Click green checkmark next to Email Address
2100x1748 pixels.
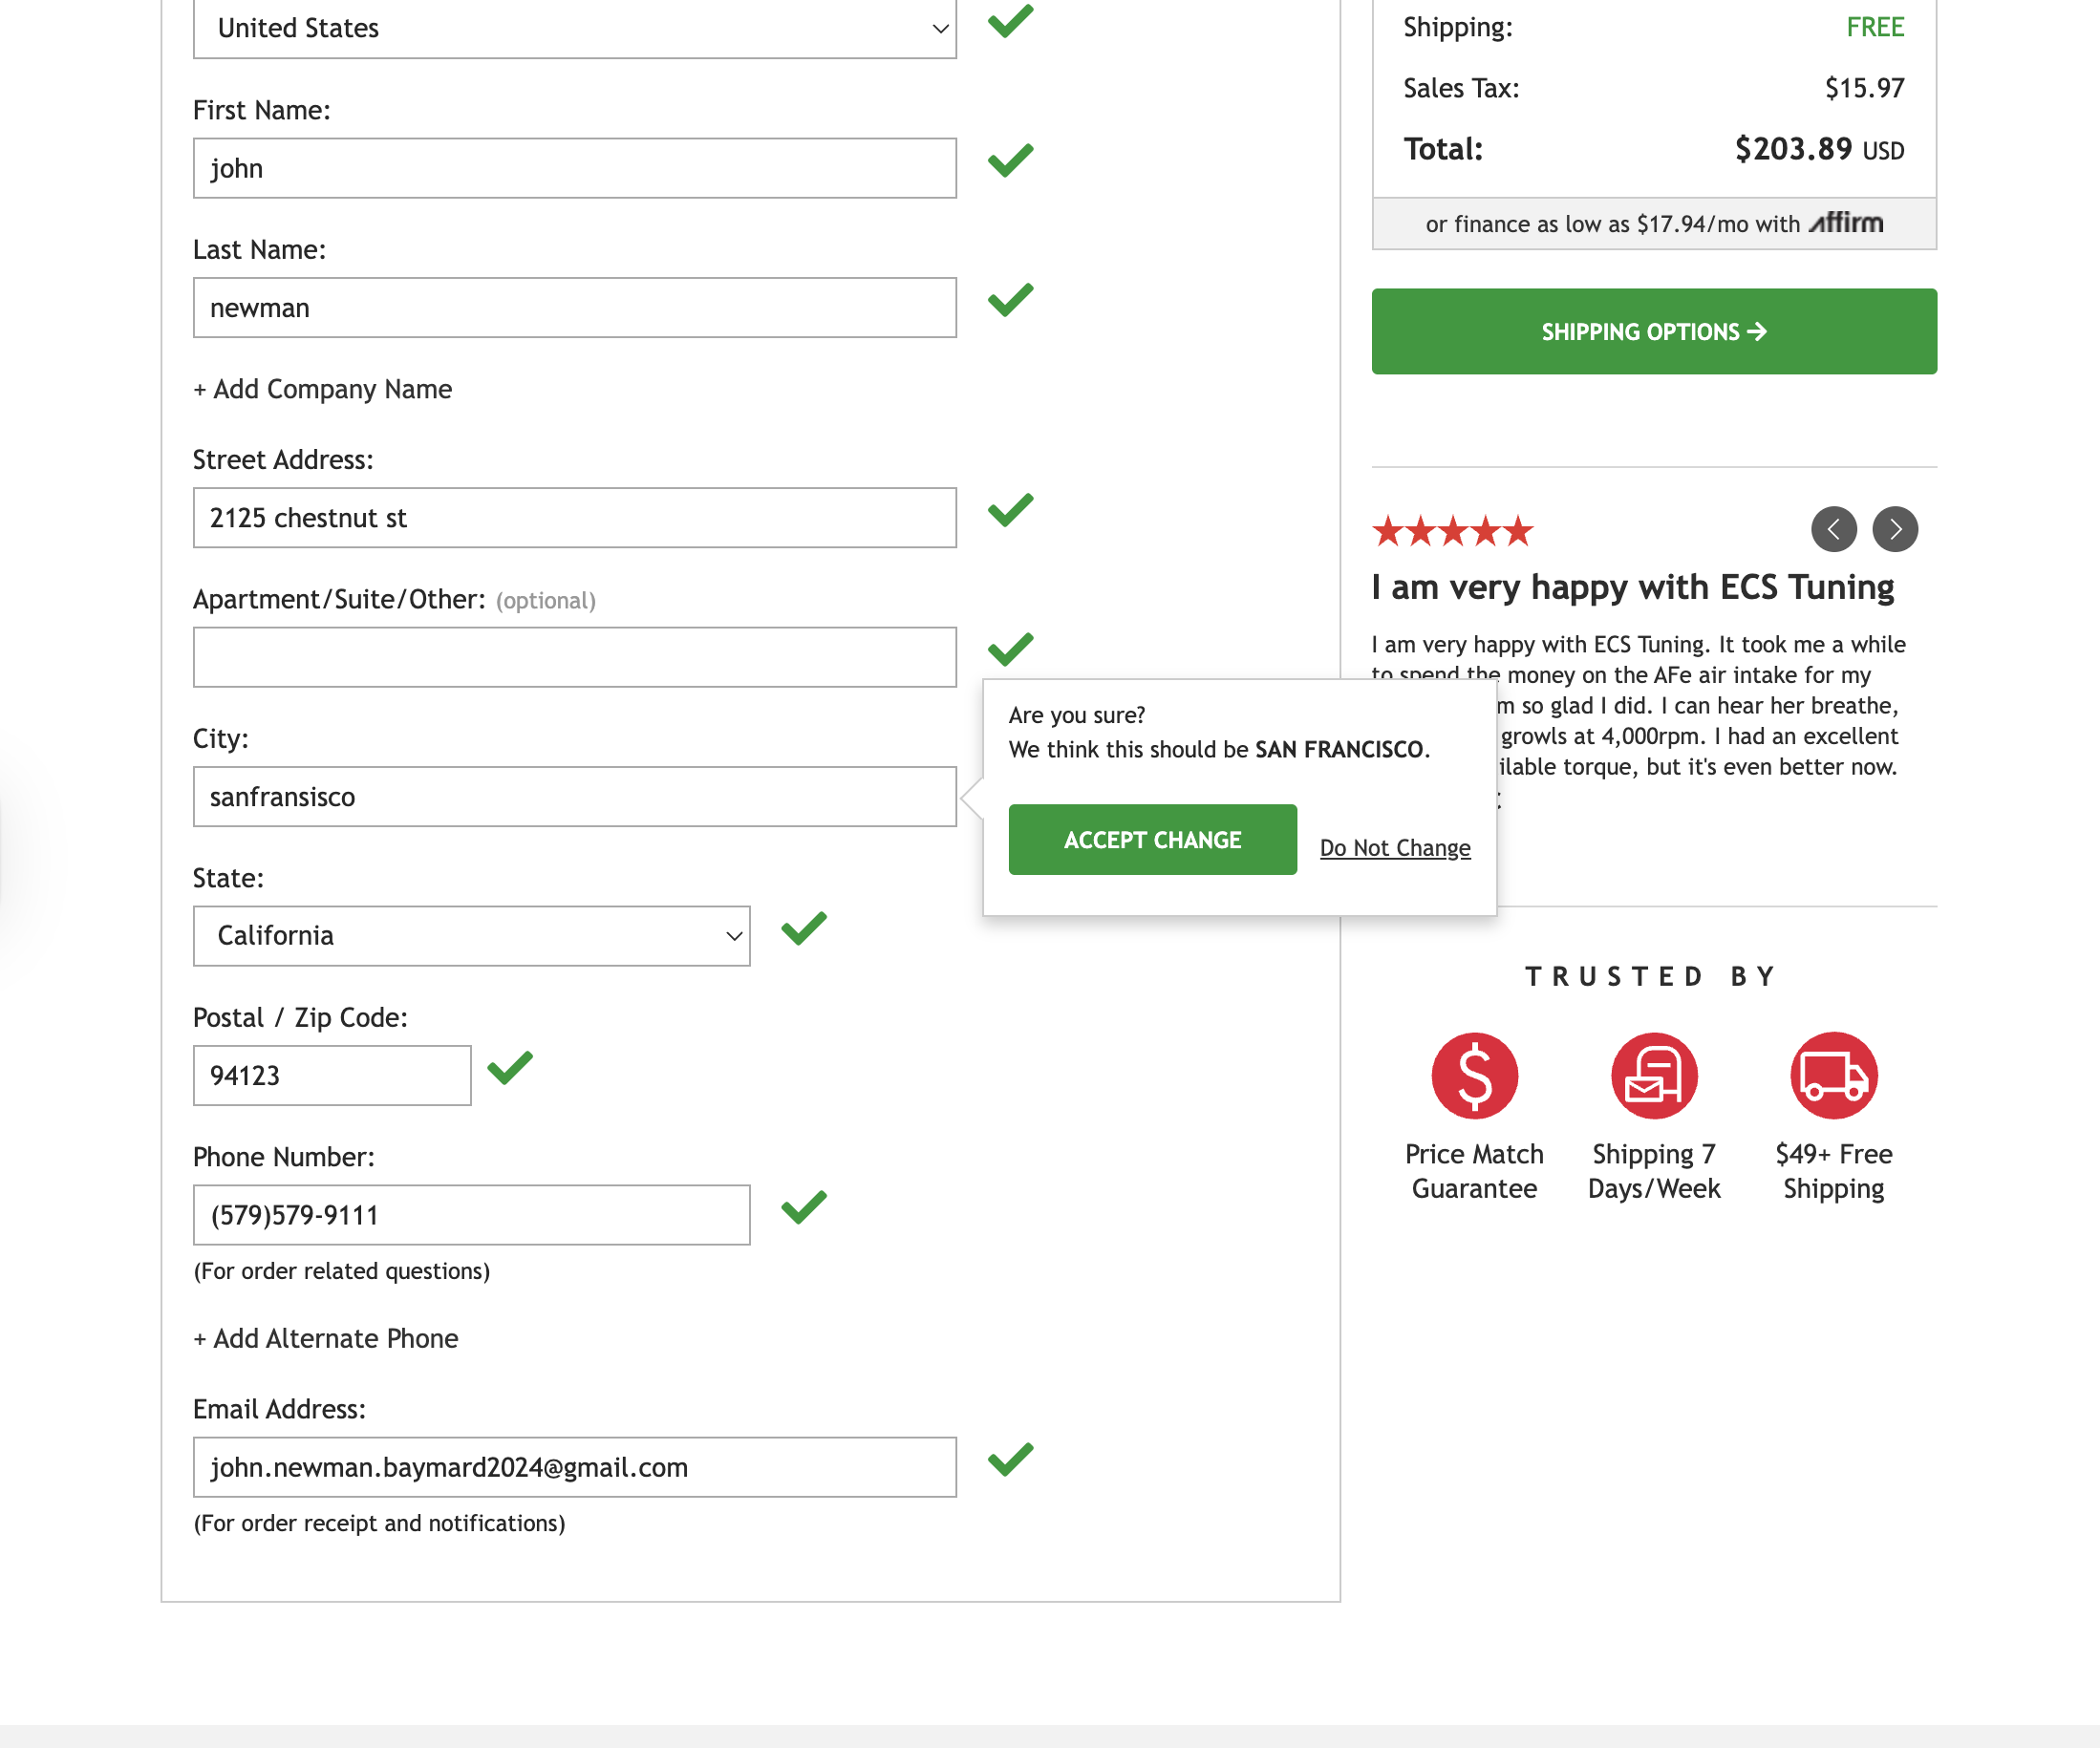[x=1010, y=1460]
